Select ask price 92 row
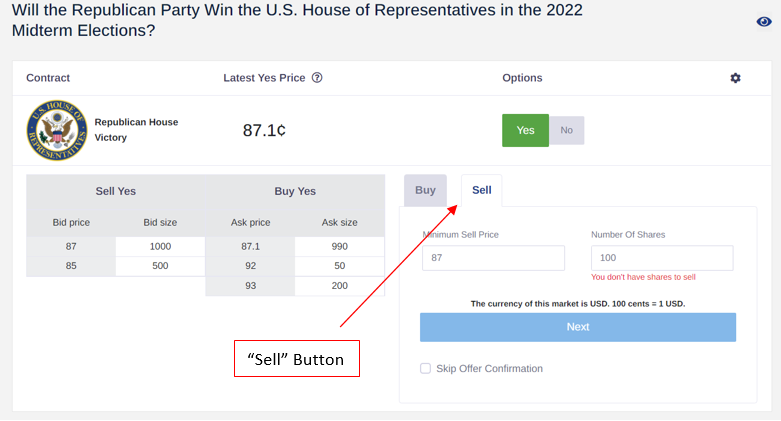 pyautogui.click(x=295, y=266)
